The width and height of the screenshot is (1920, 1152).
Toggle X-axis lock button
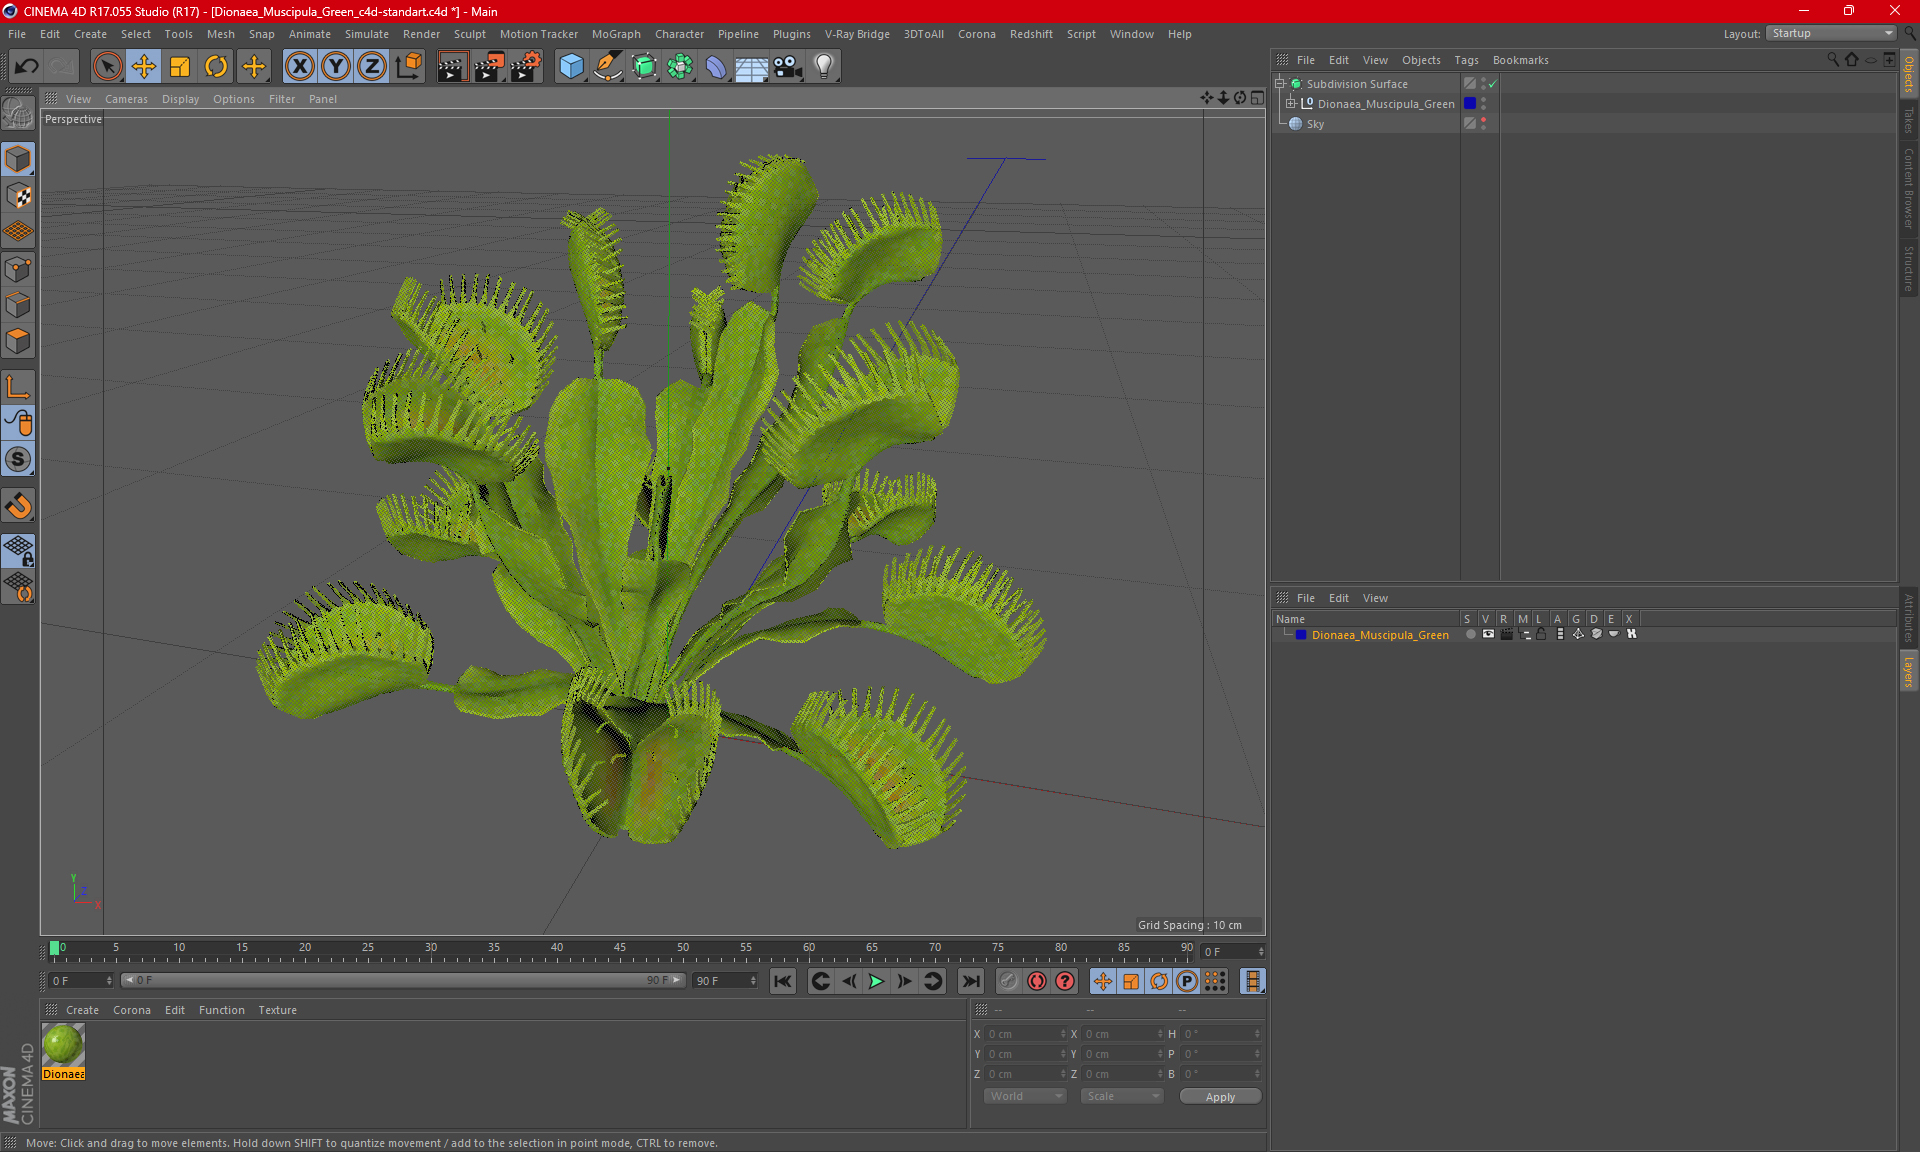[299, 66]
